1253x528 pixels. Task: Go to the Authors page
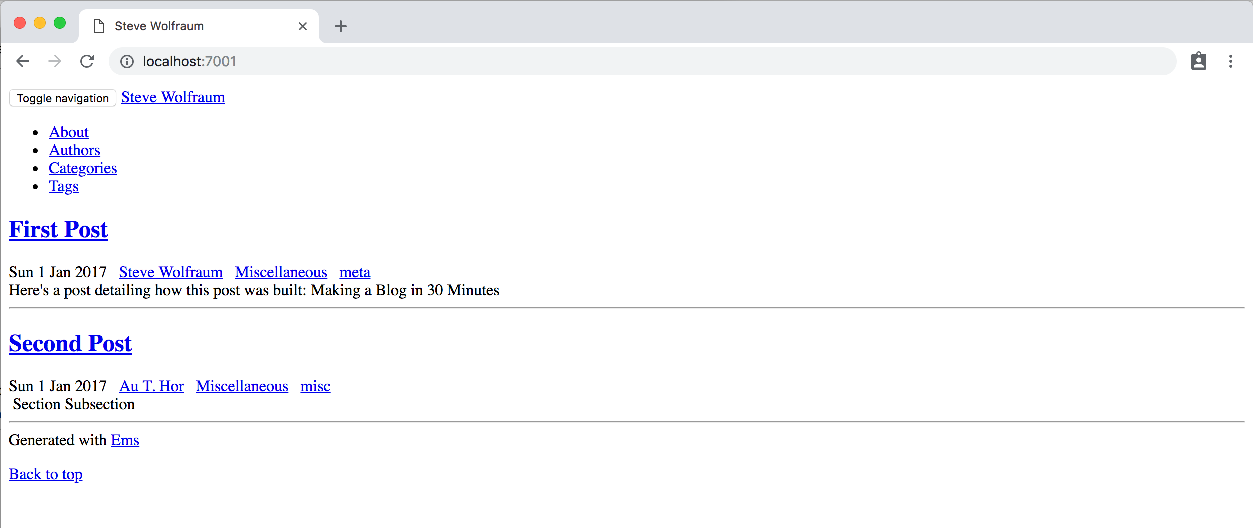tap(75, 150)
